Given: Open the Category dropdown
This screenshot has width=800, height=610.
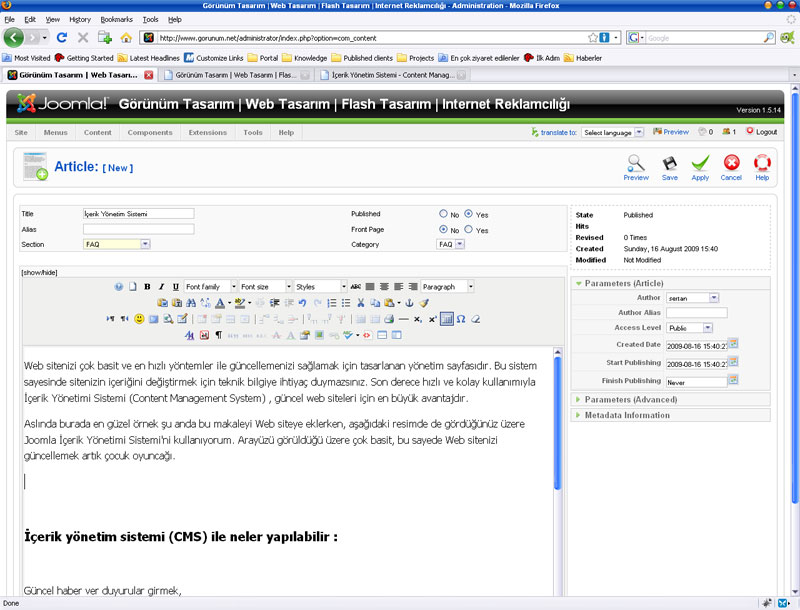Looking at the screenshot, I should [x=451, y=244].
